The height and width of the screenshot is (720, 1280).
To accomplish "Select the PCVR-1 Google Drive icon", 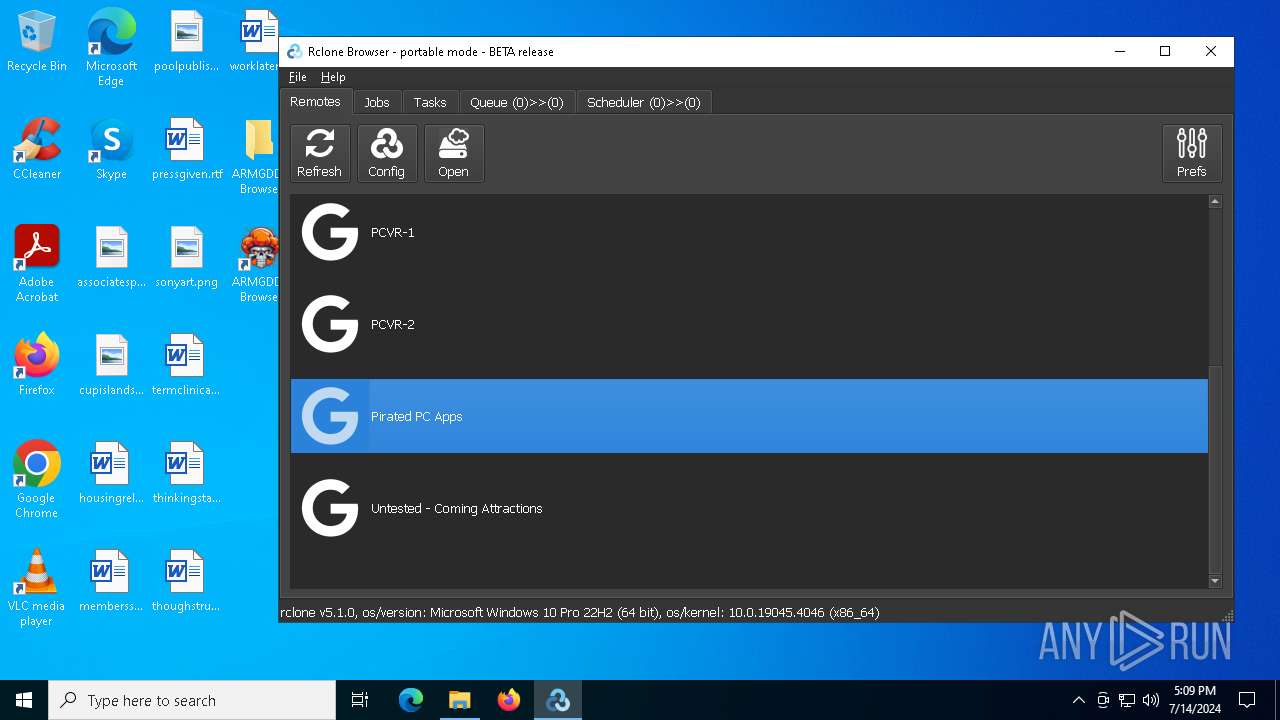I will tap(330, 232).
